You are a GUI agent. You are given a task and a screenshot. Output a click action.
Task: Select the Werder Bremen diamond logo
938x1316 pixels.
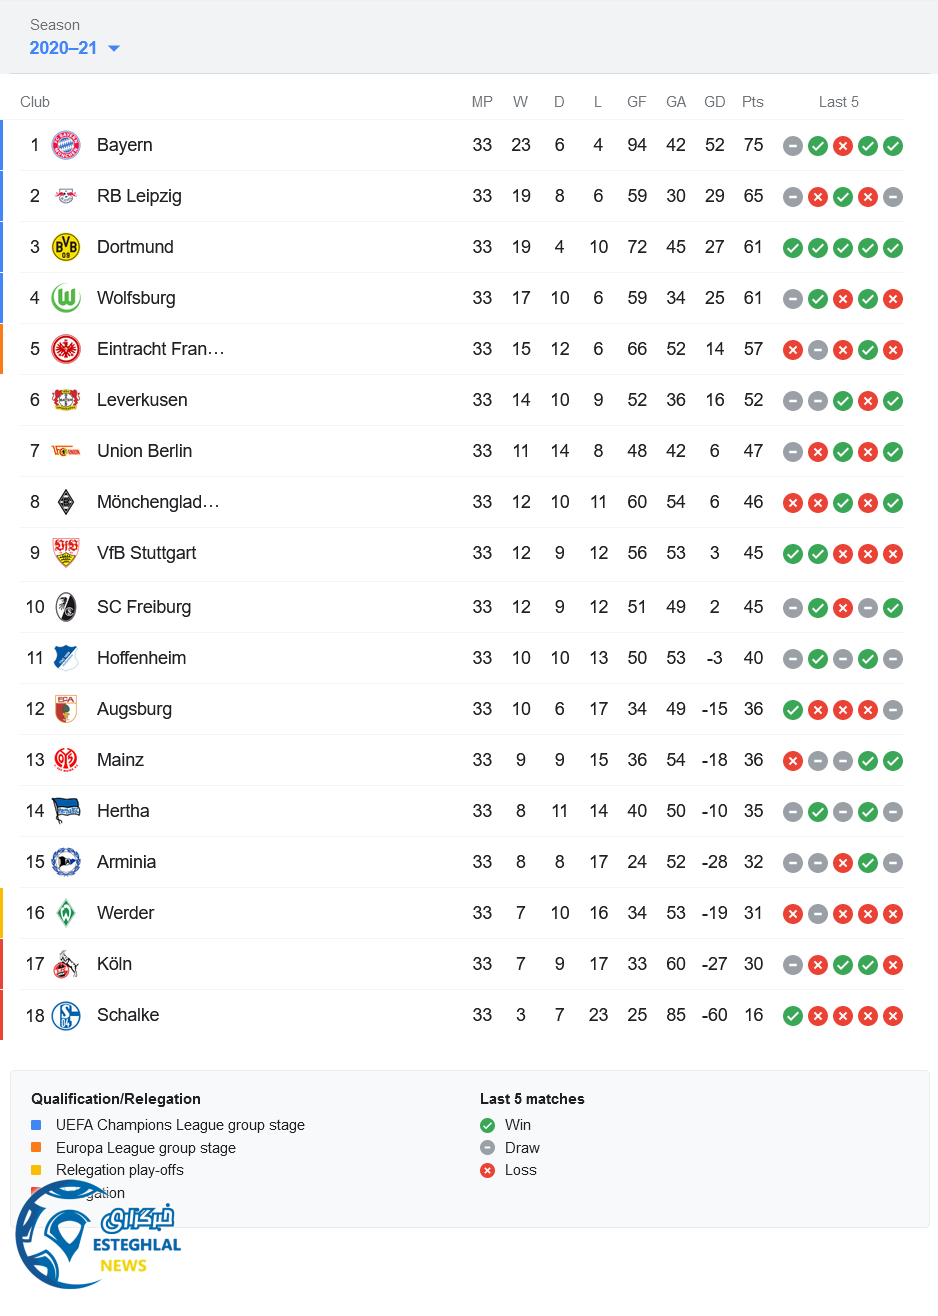tap(66, 913)
